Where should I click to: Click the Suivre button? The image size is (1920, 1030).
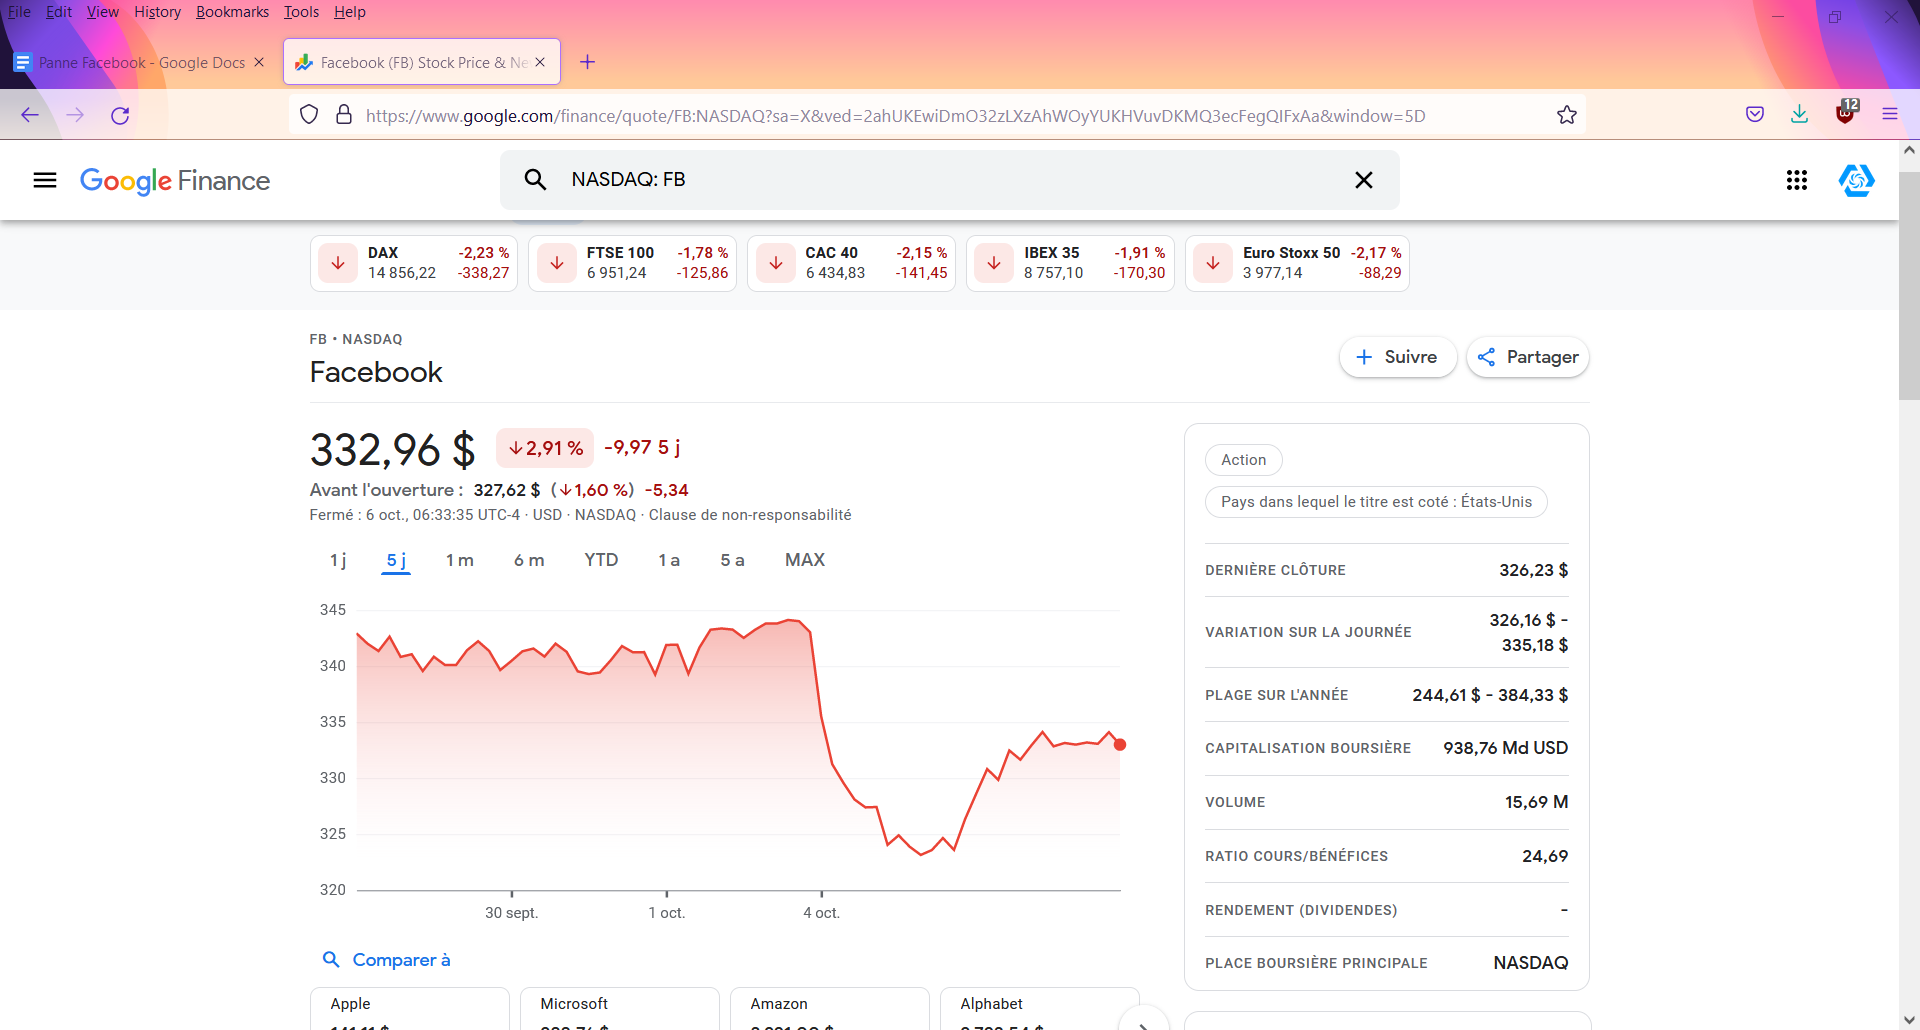tap(1397, 357)
